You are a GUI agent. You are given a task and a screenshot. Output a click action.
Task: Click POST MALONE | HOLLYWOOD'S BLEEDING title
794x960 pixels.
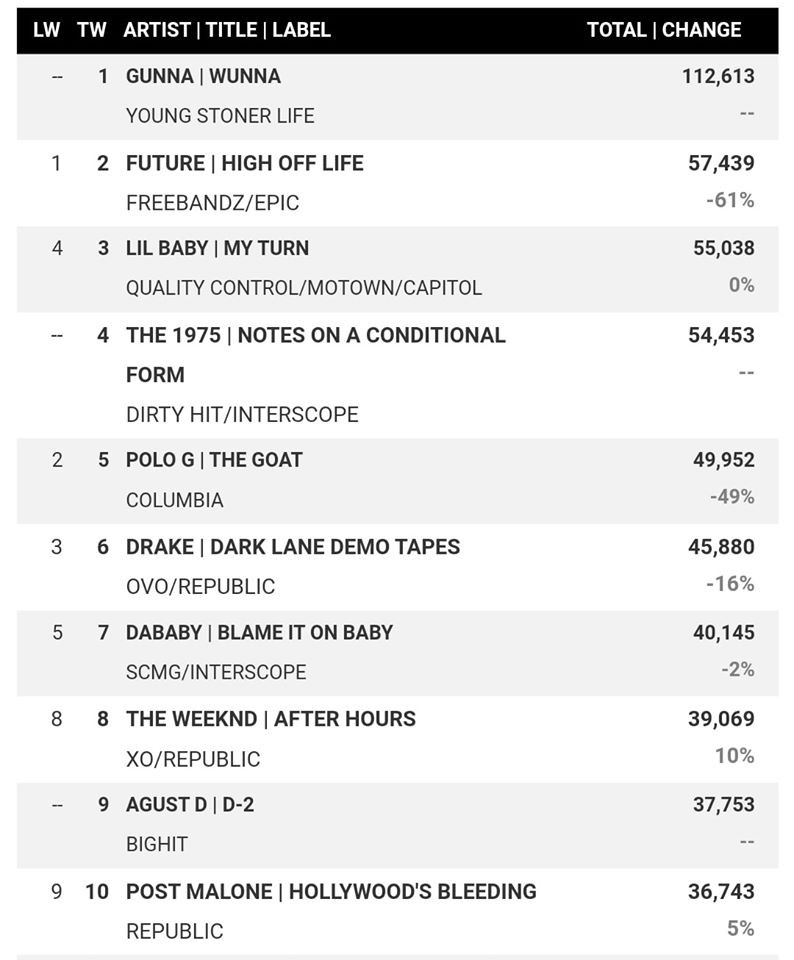pyautogui.click(x=330, y=891)
